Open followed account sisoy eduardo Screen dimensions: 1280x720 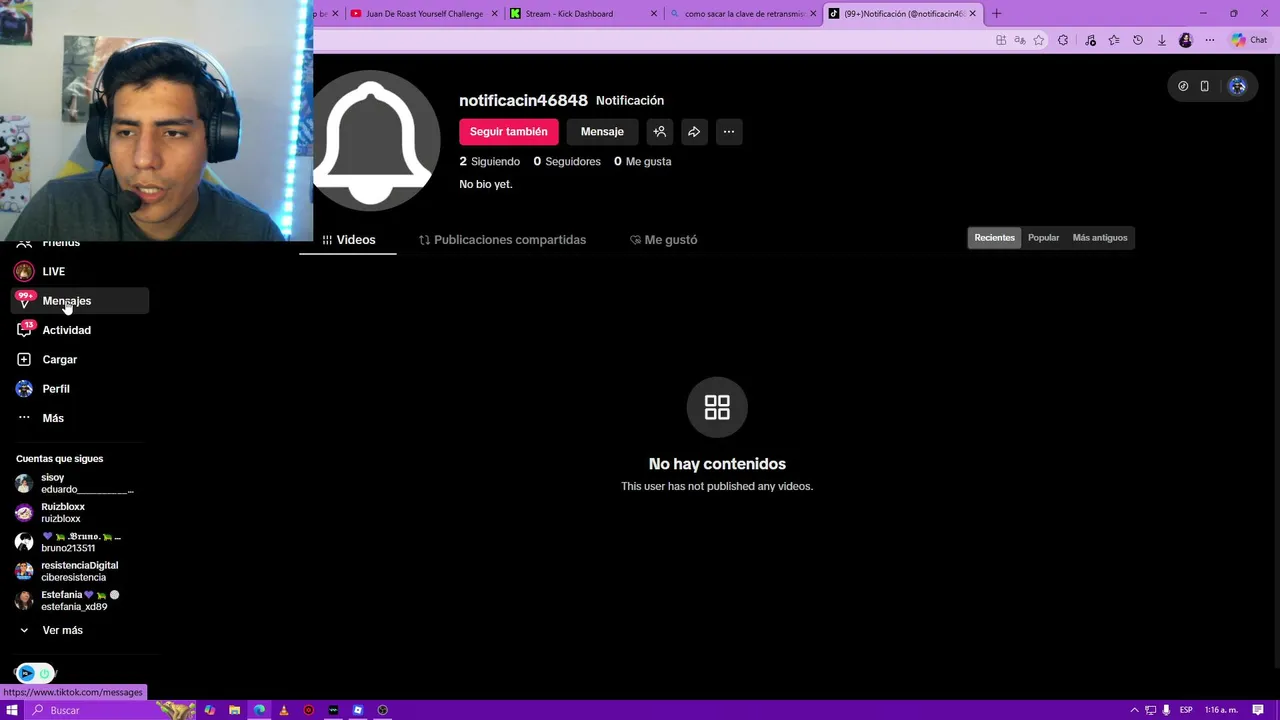pos(78,484)
